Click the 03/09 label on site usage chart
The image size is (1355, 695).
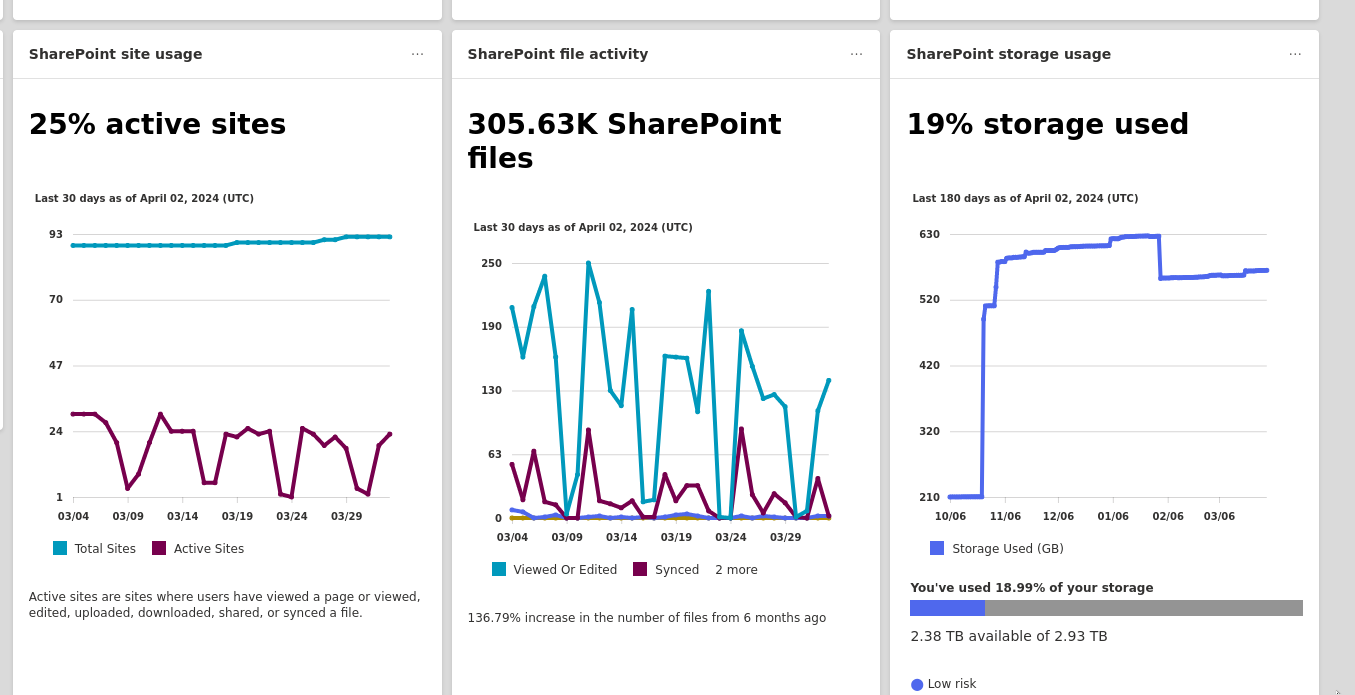pyautogui.click(x=128, y=517)
